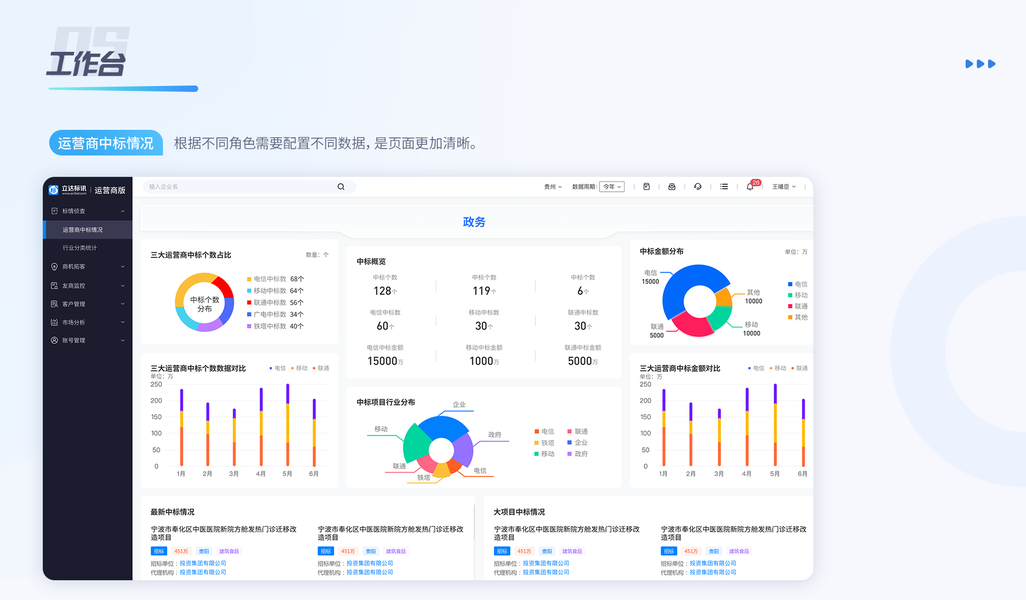Click the 友商监控 sidebar icon

coord(54,286)
